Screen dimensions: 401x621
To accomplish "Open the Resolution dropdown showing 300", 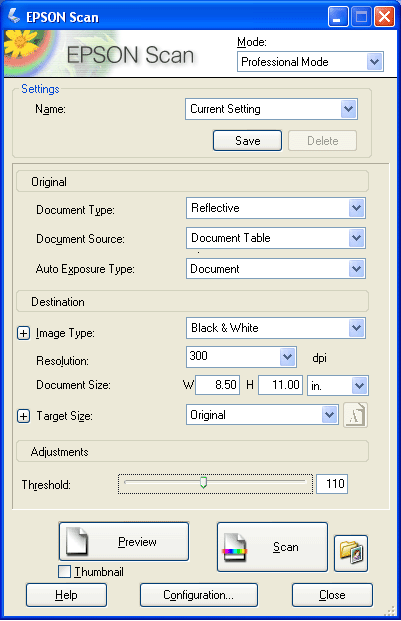I will point(241,357).
